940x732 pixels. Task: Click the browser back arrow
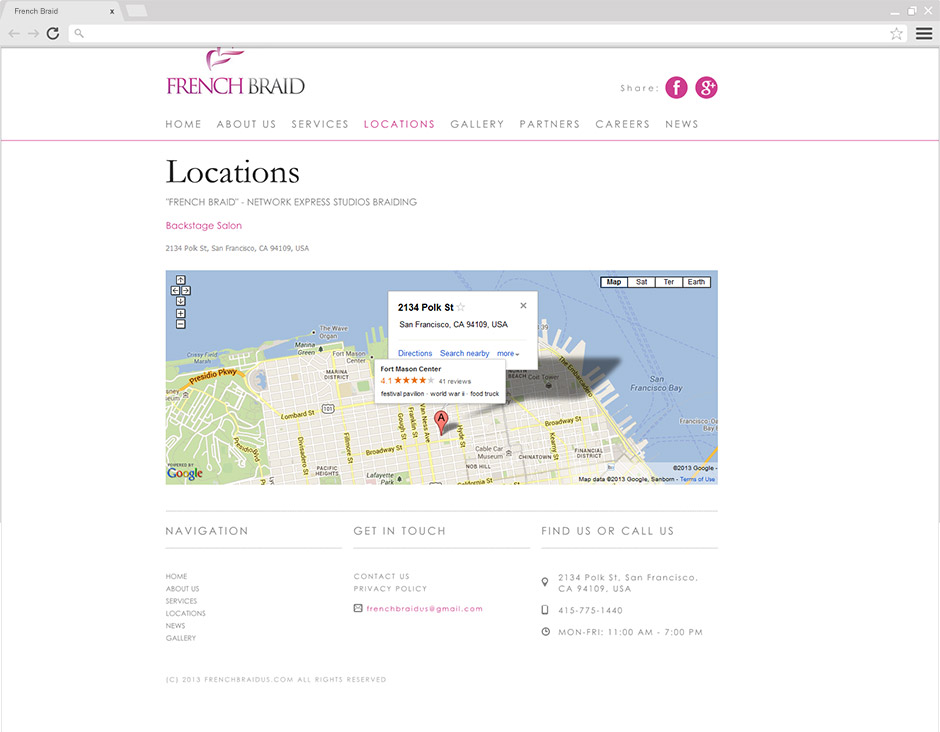[x=14, y=34]
